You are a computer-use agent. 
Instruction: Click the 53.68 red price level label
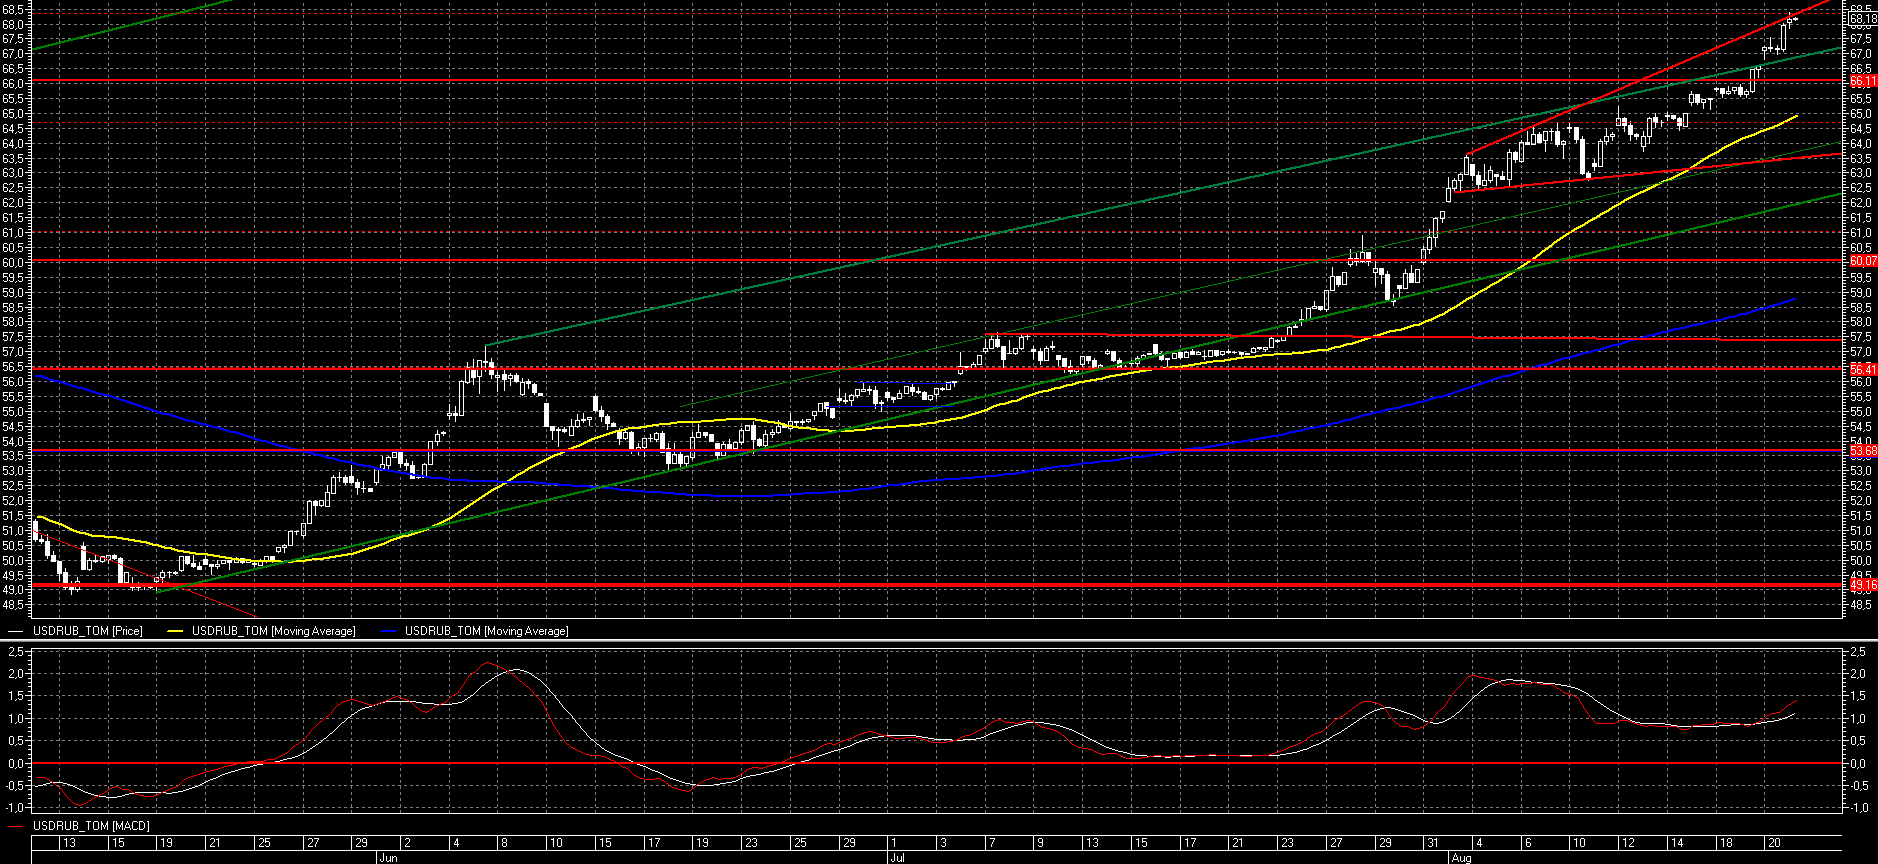[x=1863, y=451]
